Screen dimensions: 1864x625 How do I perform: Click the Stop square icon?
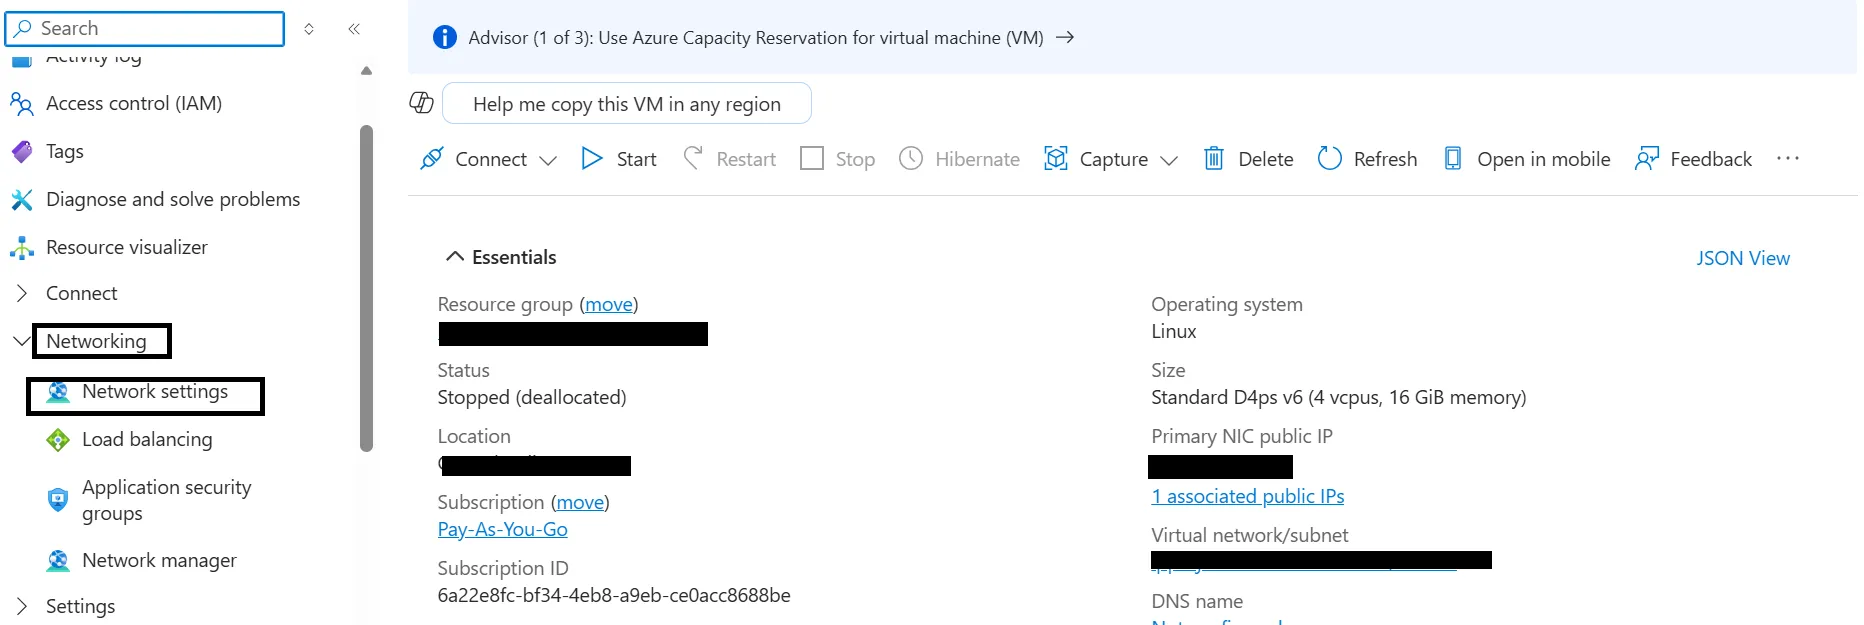[812, 158]
